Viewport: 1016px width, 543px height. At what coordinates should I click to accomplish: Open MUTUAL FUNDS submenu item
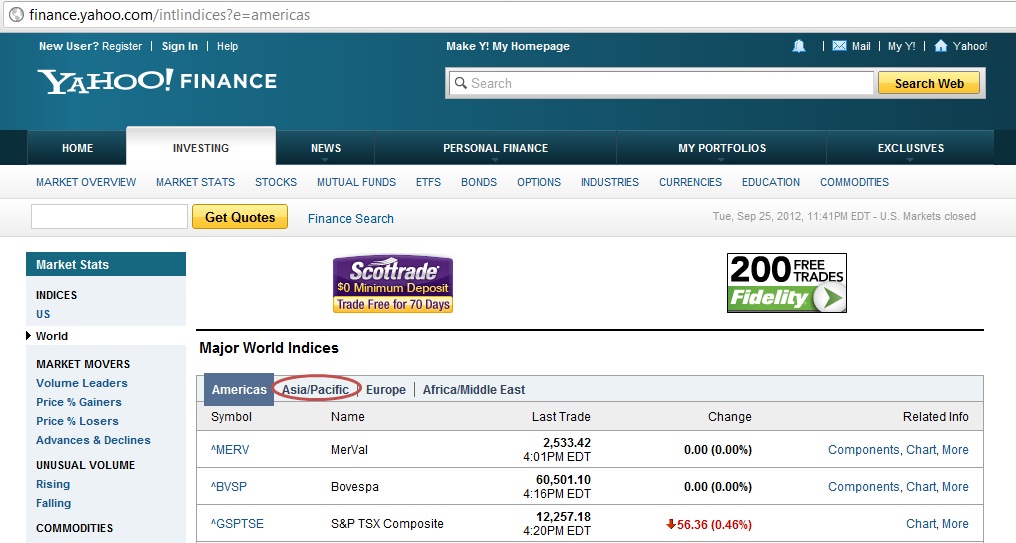click(x=356, y=182)
